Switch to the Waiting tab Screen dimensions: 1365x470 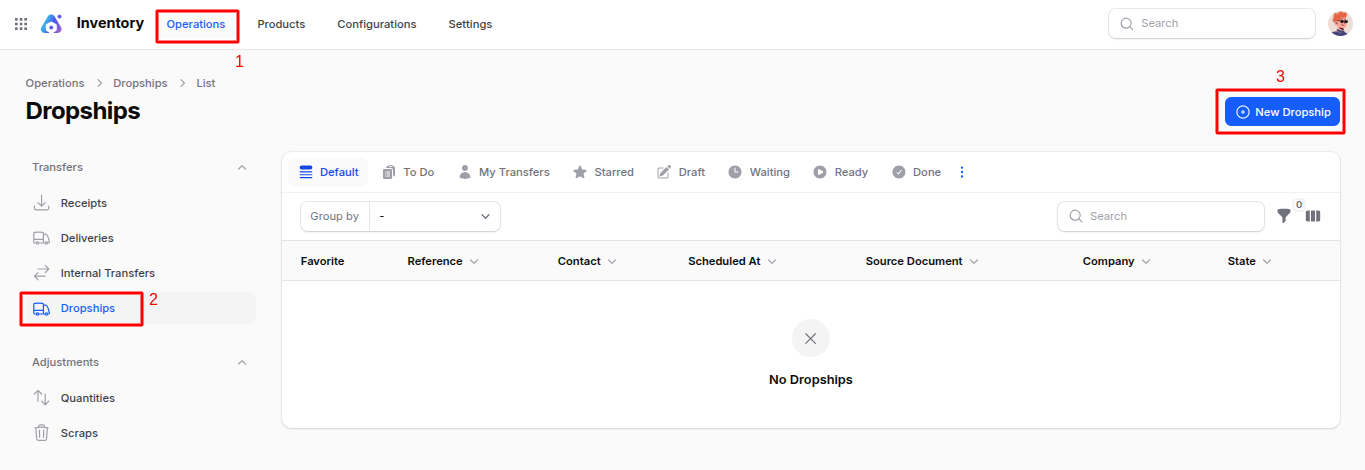759,172
